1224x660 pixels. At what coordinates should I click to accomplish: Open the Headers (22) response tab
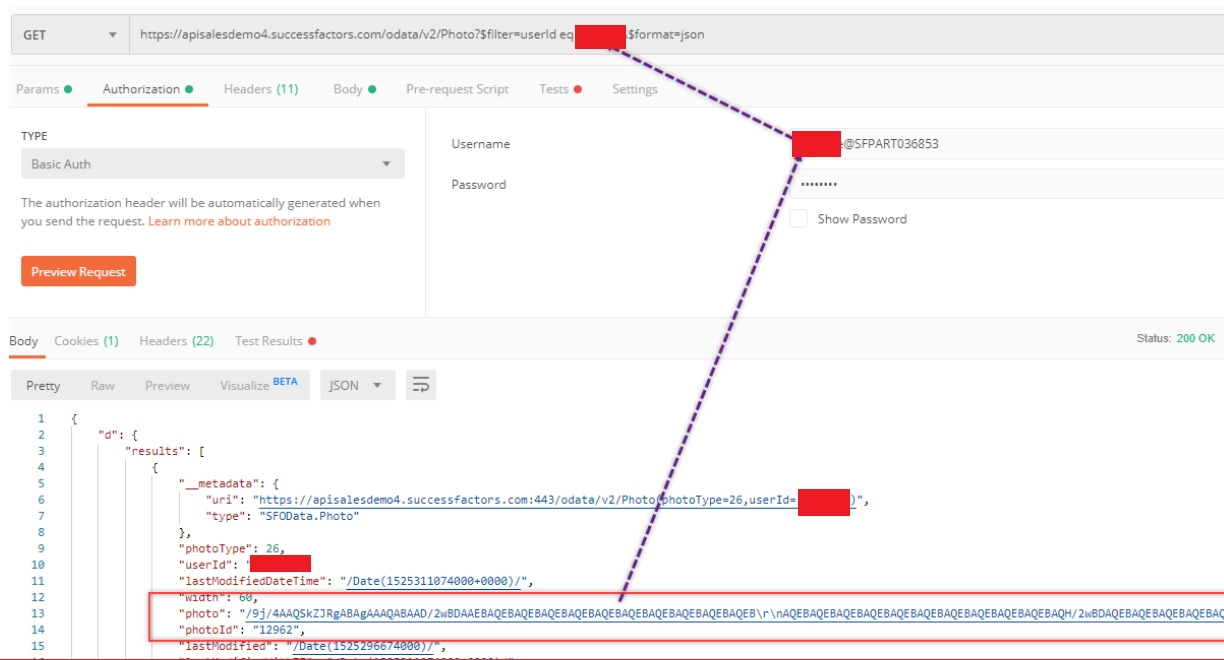176,341
